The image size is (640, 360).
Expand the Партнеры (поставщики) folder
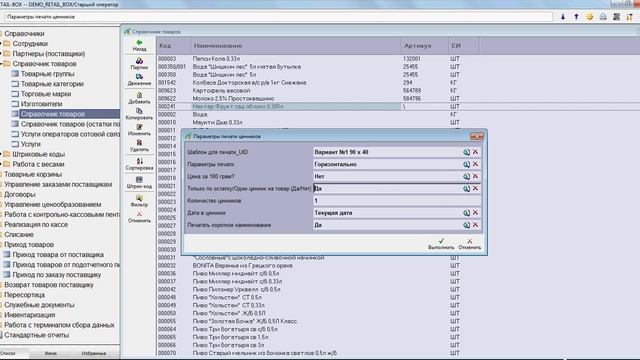1,53
